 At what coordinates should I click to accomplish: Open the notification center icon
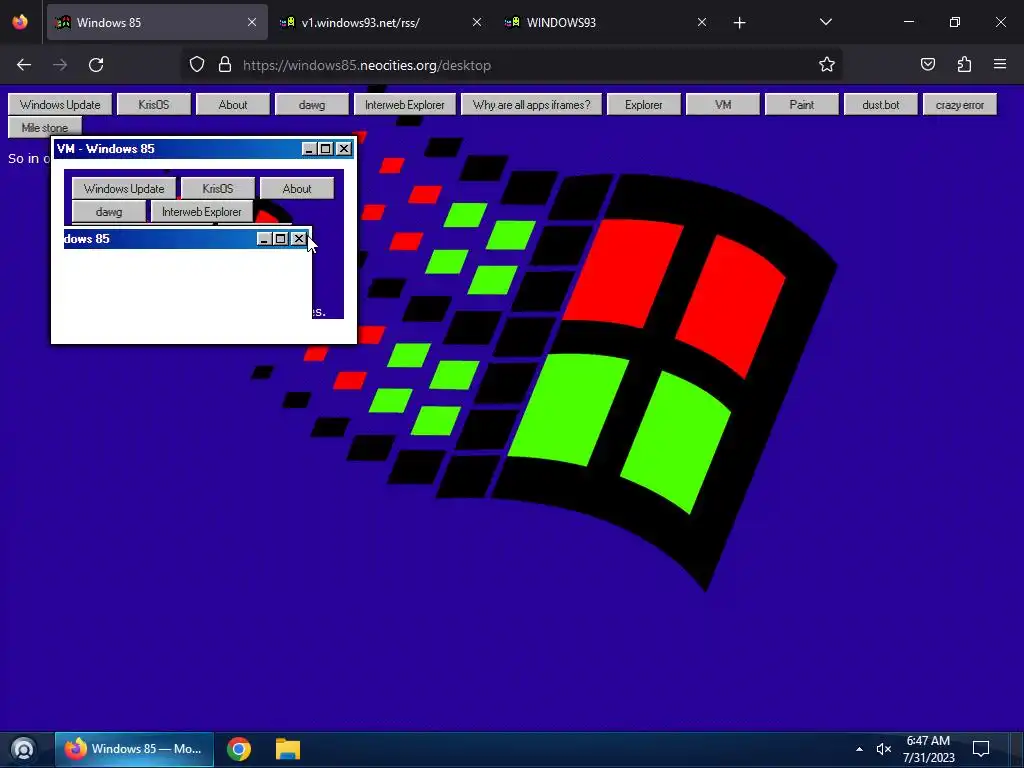point(981,749)
